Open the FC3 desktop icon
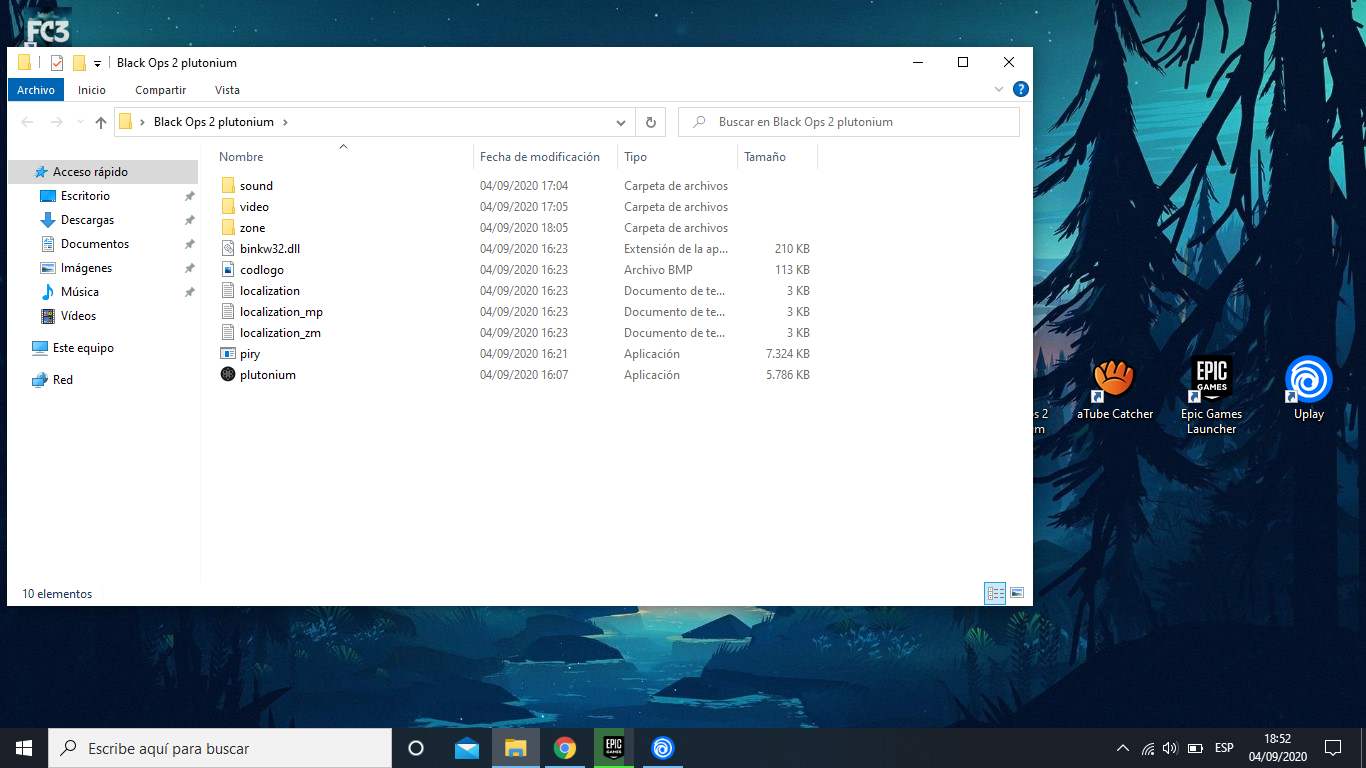 click(x=46, y=30)
